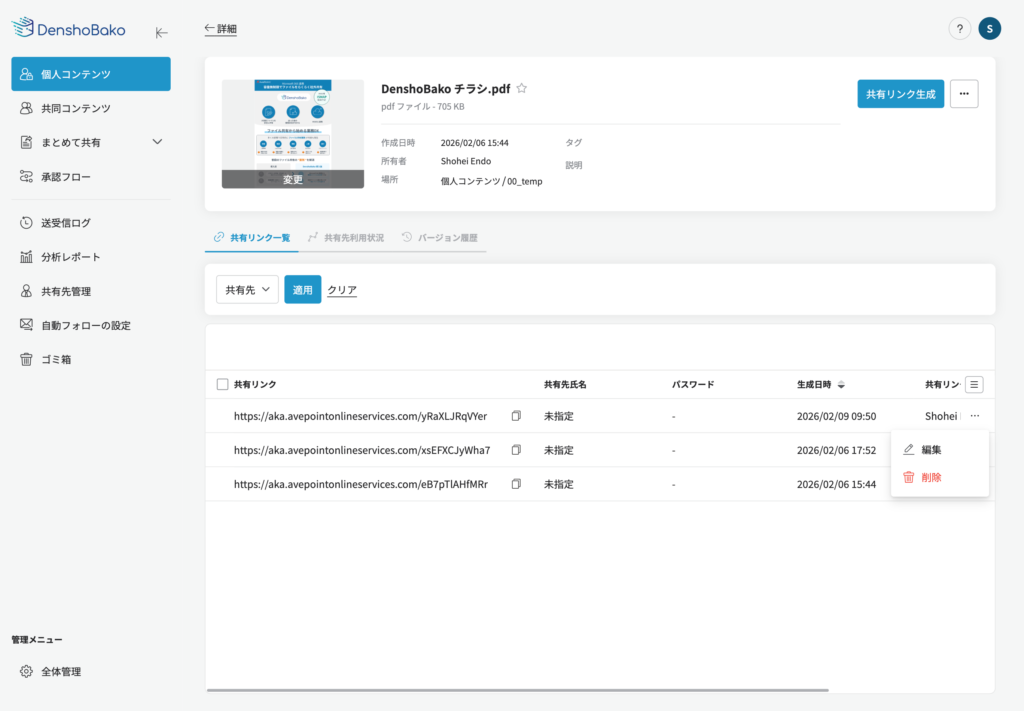
Task: Copy the eB7pTlAHfMRr share link
Action: tap(516, 484)
